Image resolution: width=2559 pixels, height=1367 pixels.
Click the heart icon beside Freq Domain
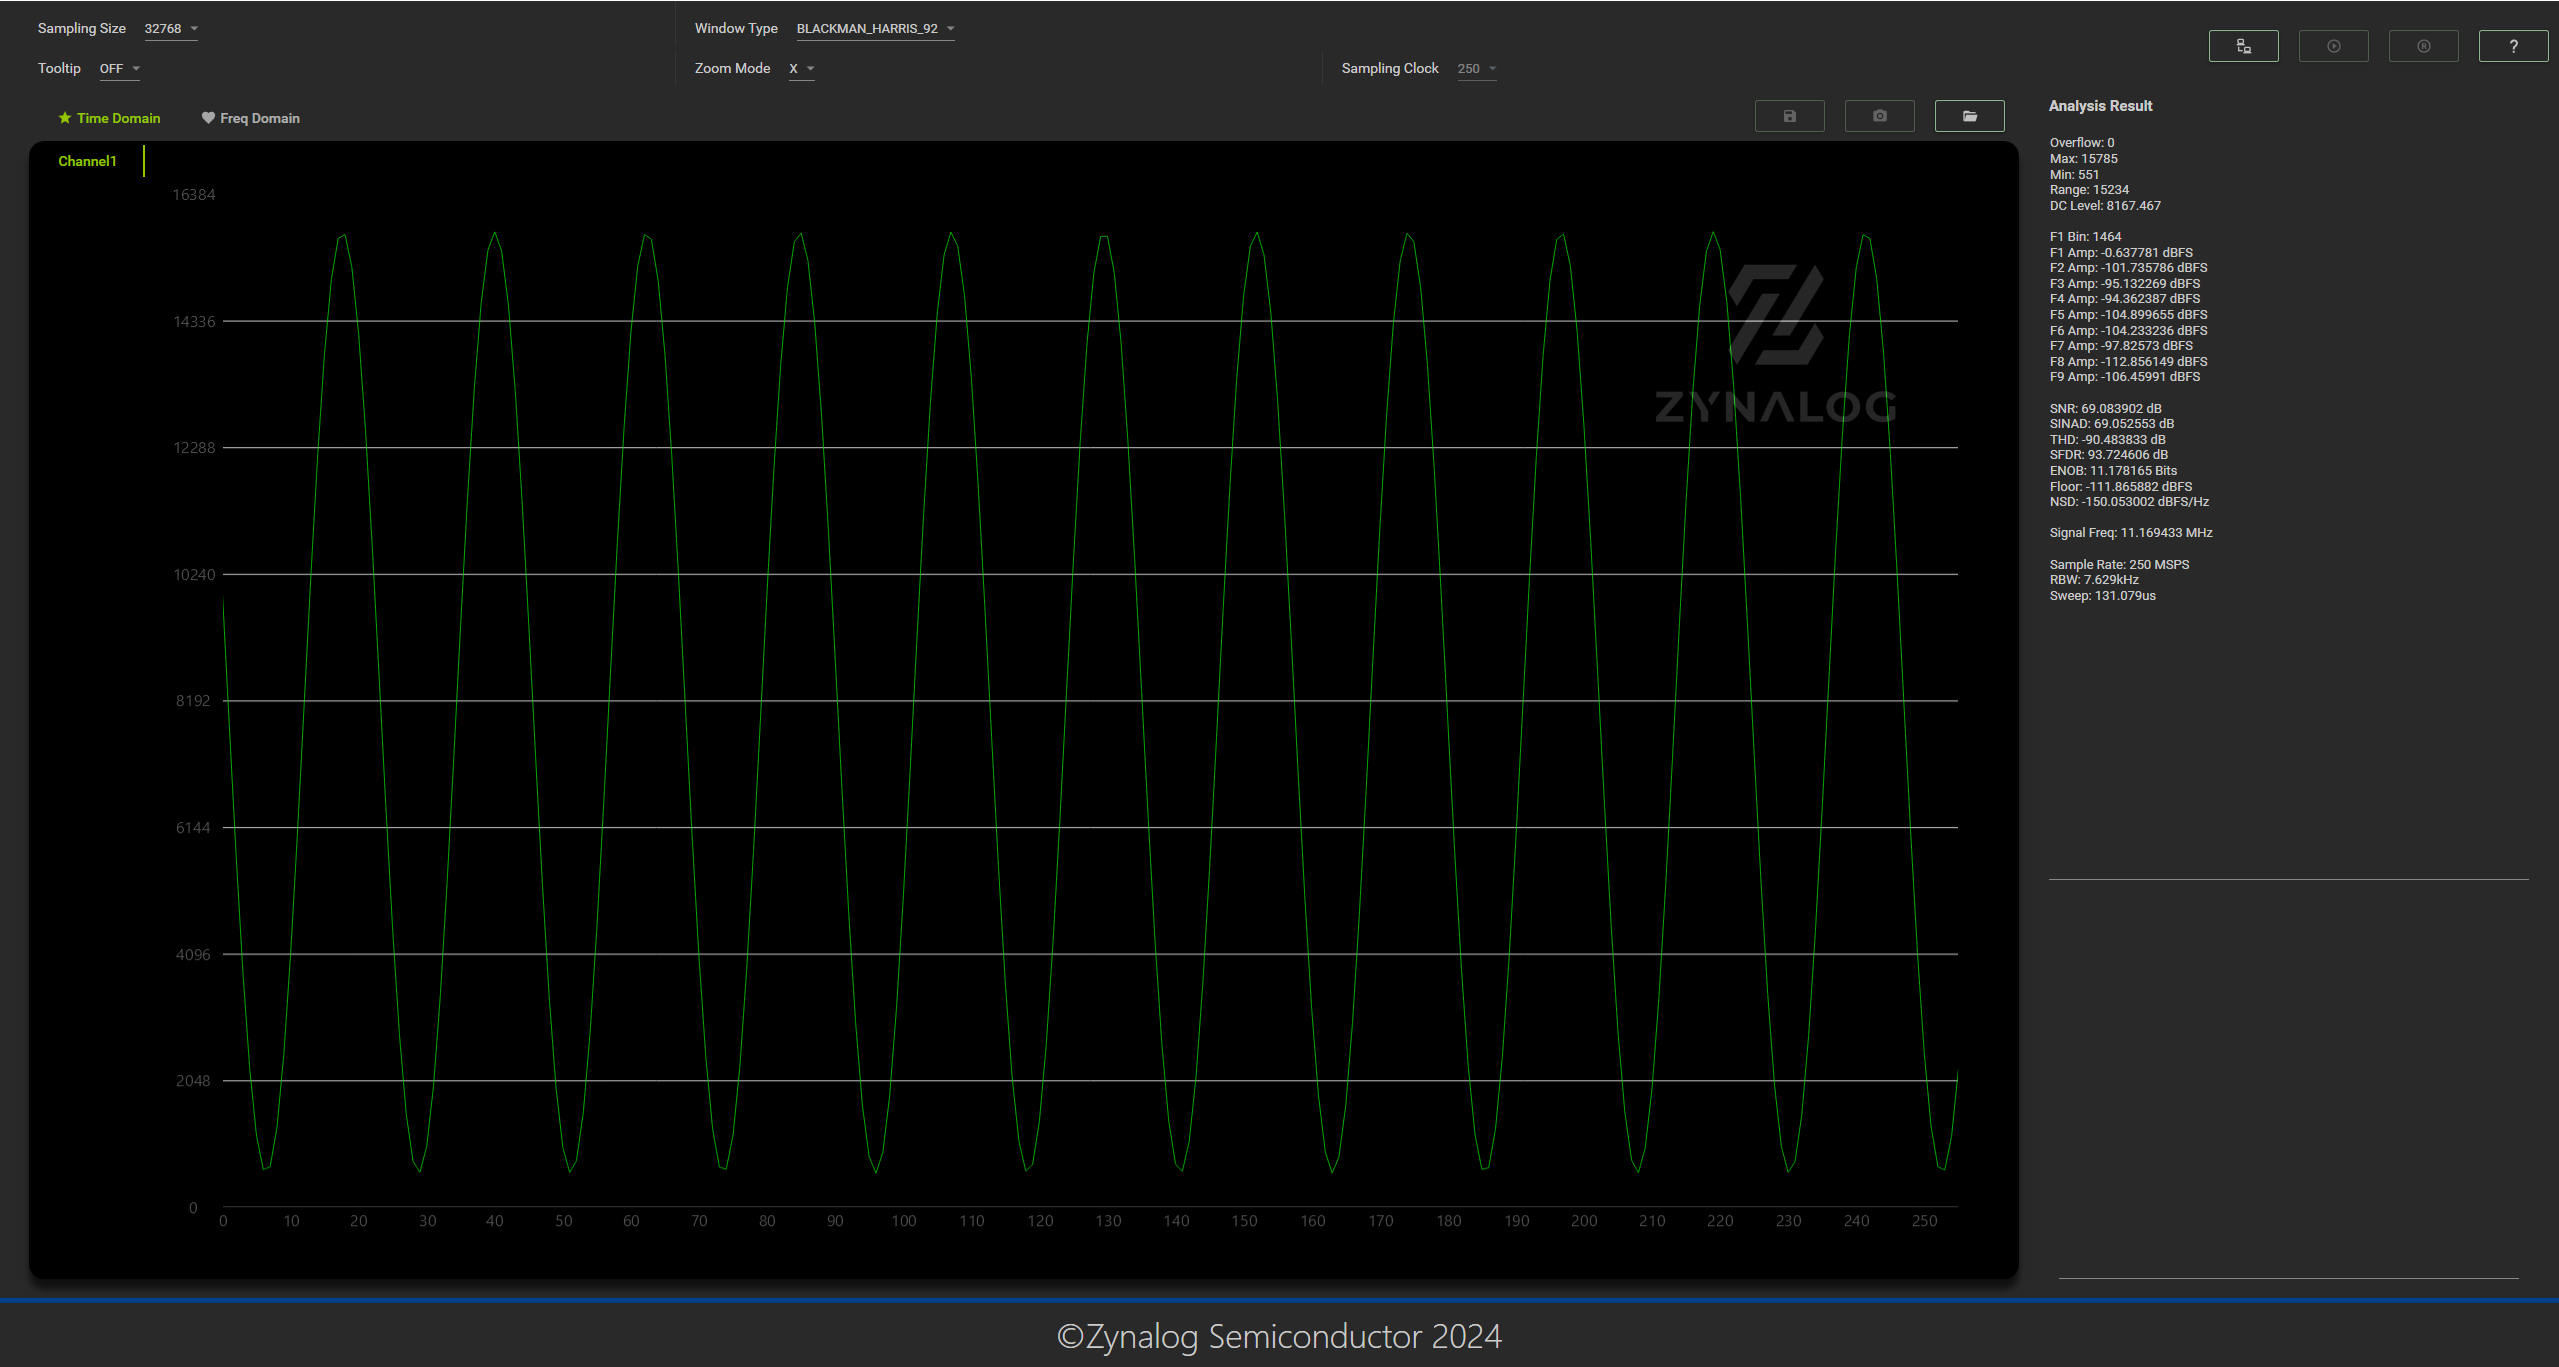pos(208,118)
